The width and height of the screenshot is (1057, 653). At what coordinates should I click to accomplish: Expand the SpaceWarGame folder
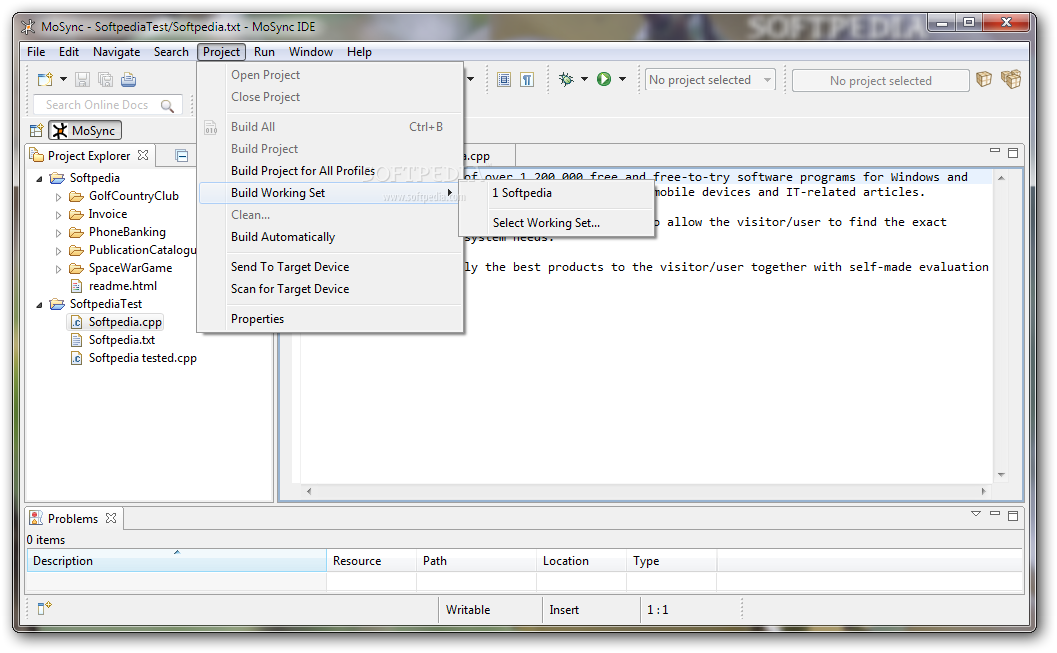pos(59,270)
